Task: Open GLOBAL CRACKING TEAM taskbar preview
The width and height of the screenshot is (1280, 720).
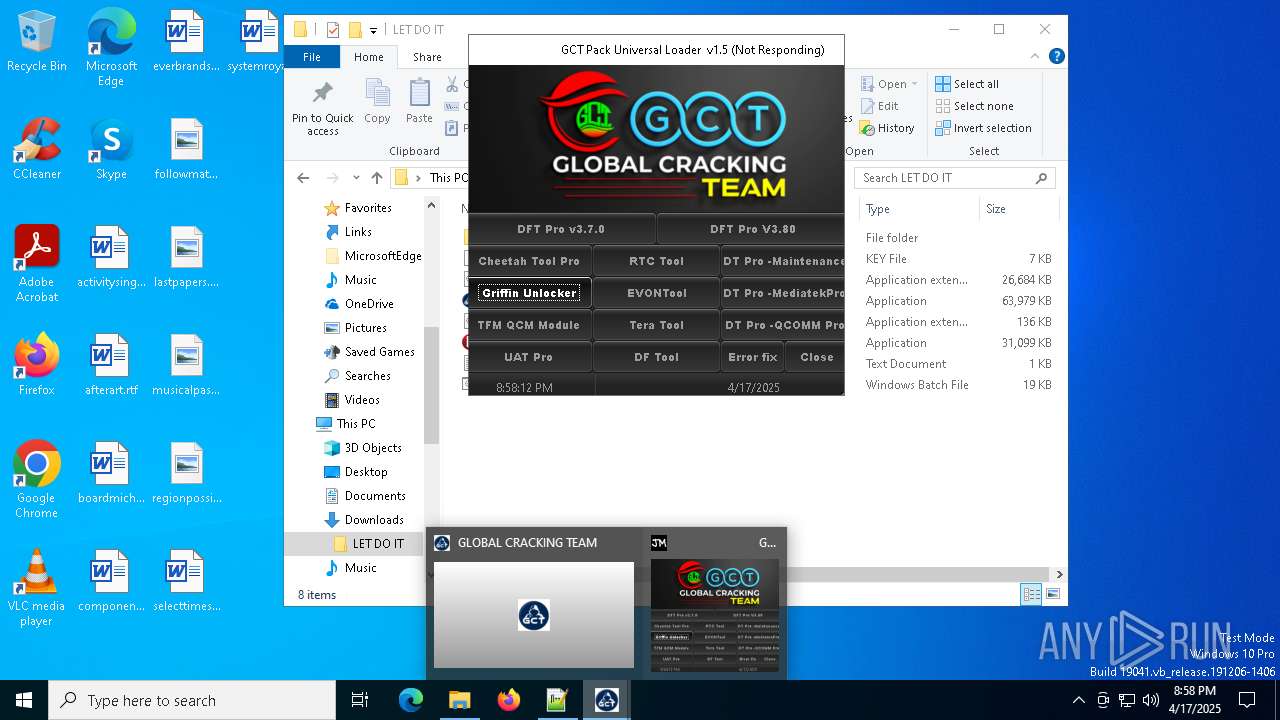Action: (534, 604)
